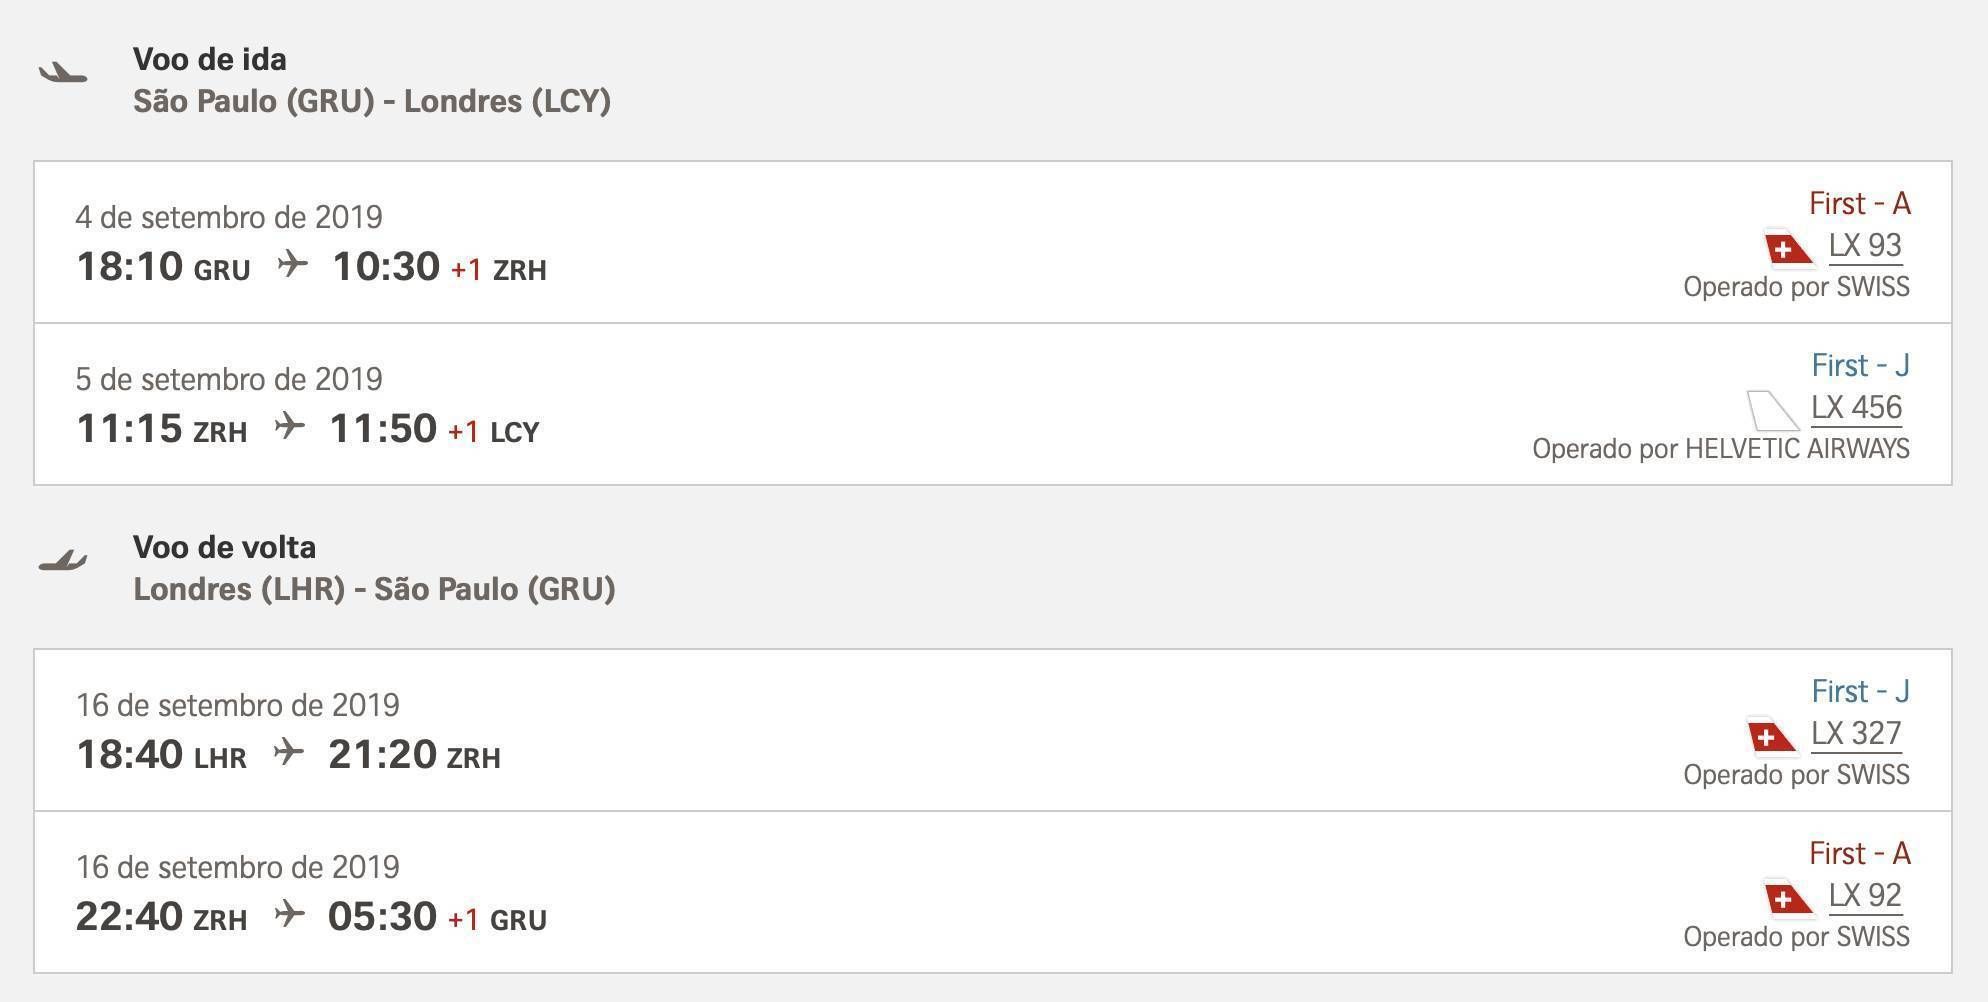Screen dimensions: 1988x1002
Task: Click the Voo de ida heading
Action: pyautogui.click(x=210, y=59)
